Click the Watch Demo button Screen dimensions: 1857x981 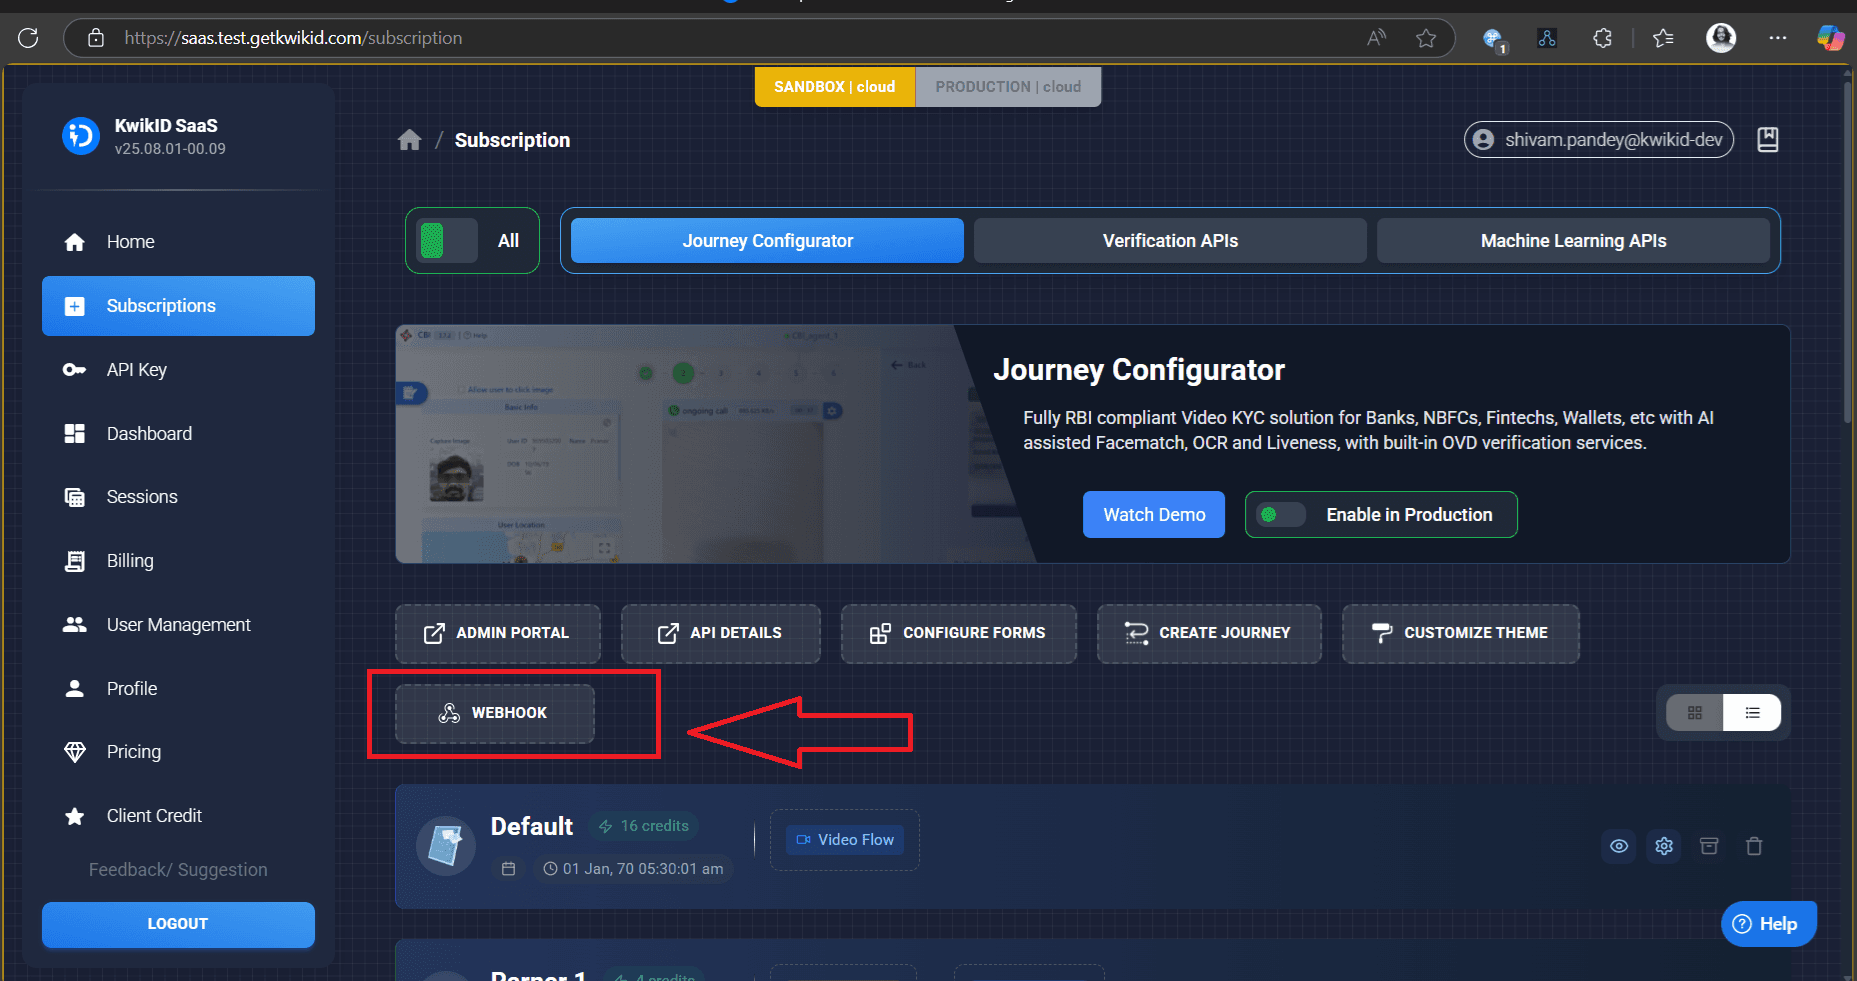click(1154, 515)
